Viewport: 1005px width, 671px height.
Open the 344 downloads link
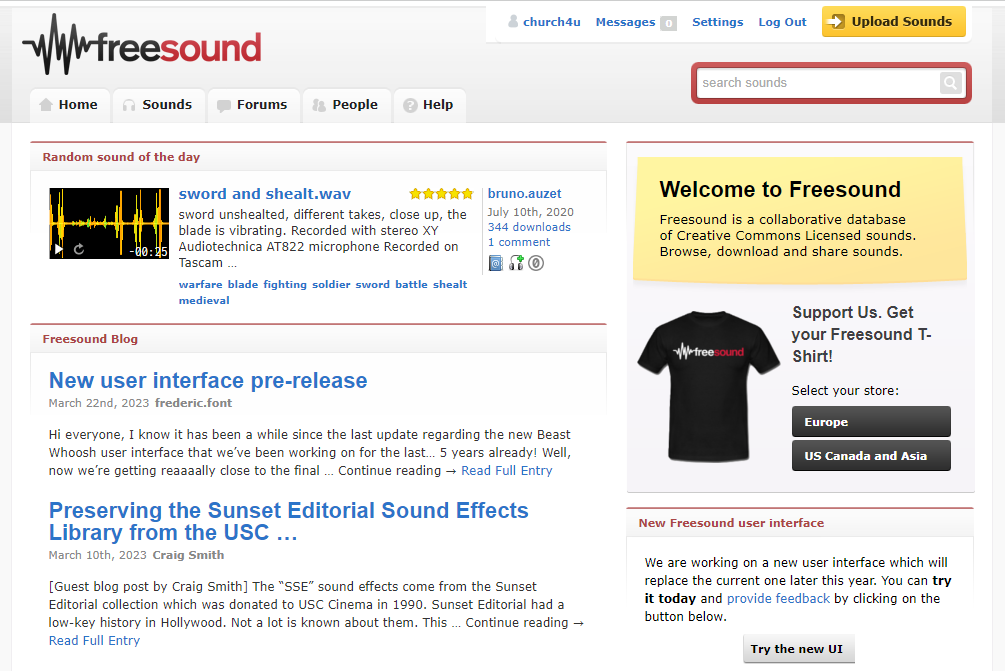(529, 227)
